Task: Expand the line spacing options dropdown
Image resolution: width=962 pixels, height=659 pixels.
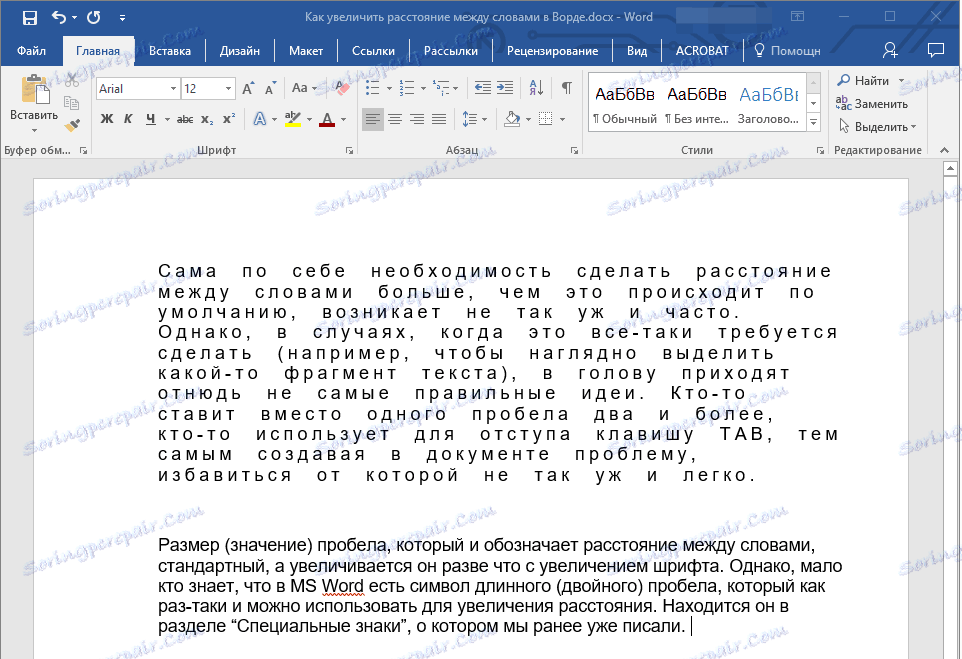Action: [x=476, y=120]
